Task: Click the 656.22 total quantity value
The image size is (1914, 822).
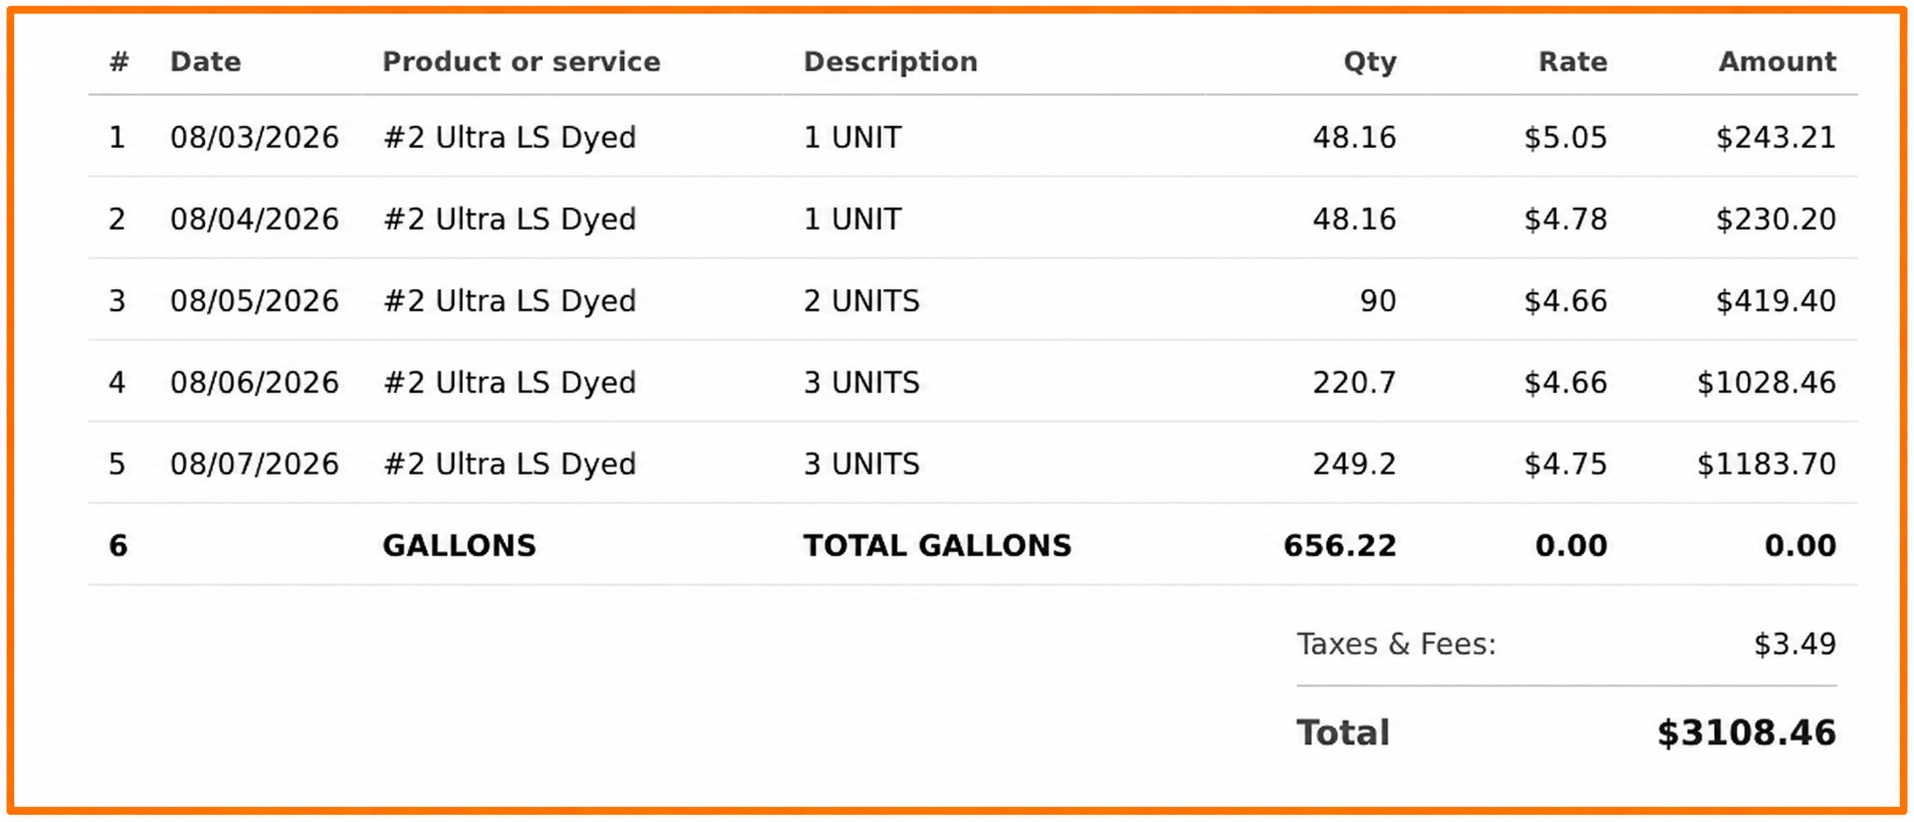Action: pyautogui.click(x=1340, y=546)
